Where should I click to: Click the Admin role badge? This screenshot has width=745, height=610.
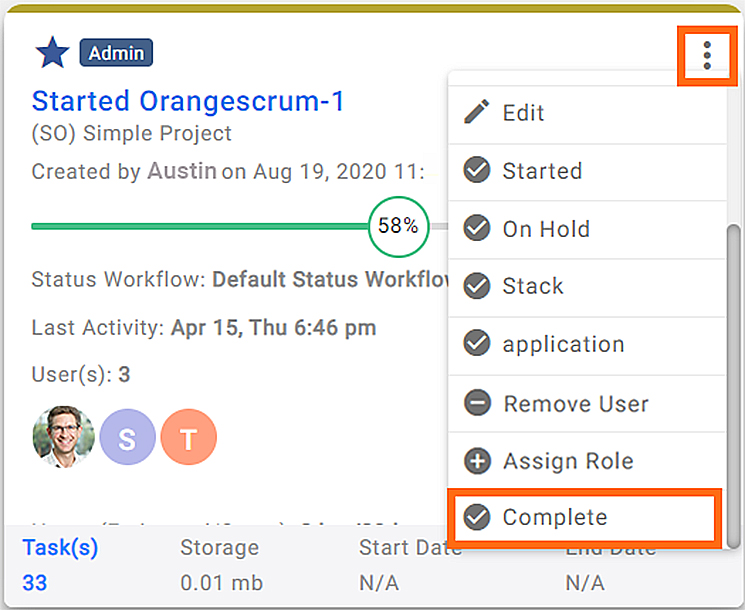tap(116, 53)
